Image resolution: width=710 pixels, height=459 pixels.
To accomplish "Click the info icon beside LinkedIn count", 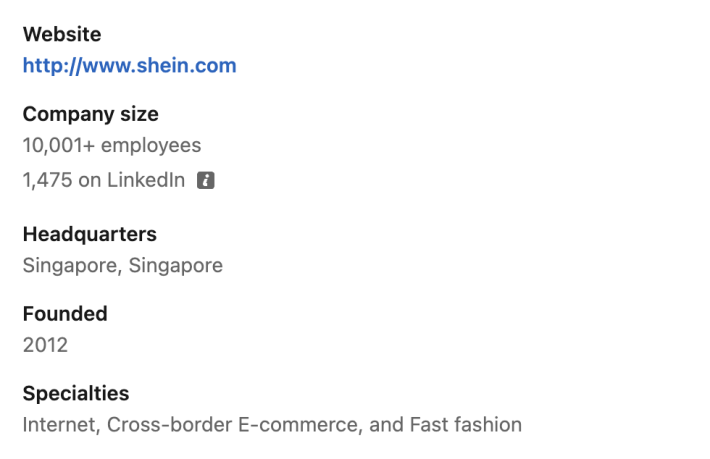I will click(206, 180).
